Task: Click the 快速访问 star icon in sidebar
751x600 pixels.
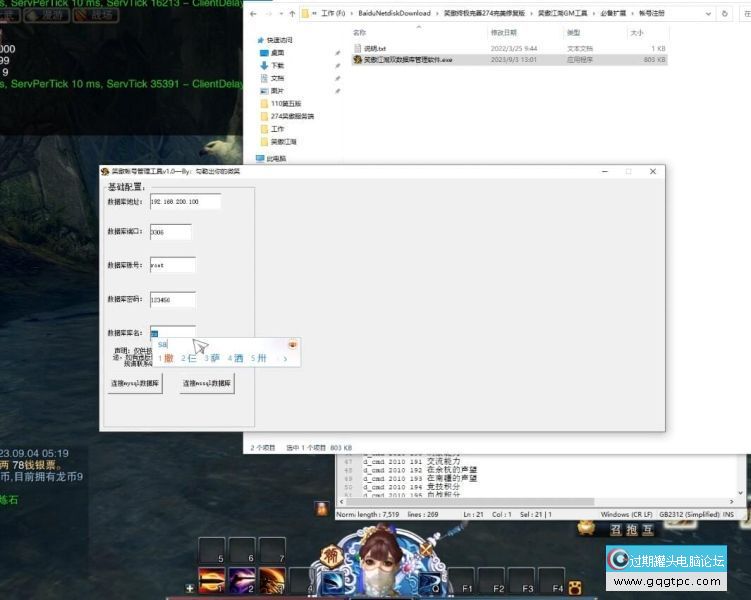Action: coord(261,40)
